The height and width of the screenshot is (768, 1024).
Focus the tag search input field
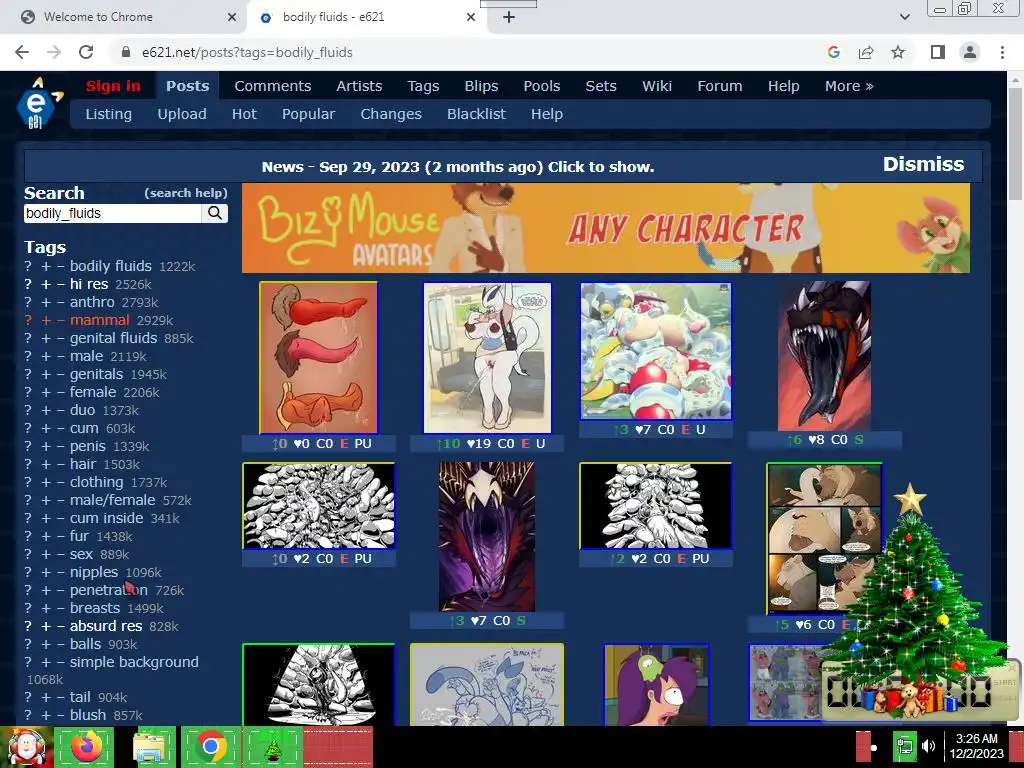pos(113,213)
